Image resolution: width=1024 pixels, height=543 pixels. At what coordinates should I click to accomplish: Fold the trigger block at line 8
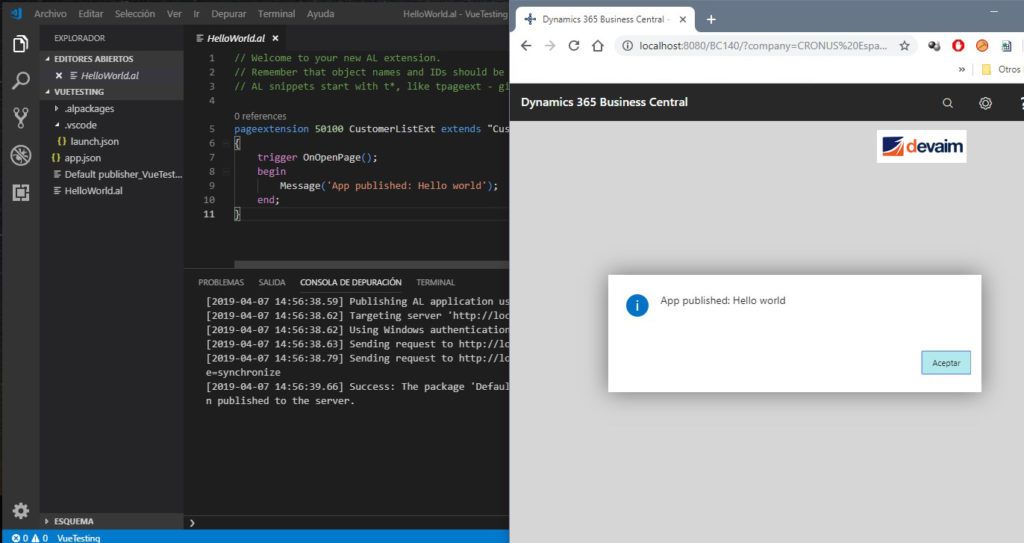[226, 171]
